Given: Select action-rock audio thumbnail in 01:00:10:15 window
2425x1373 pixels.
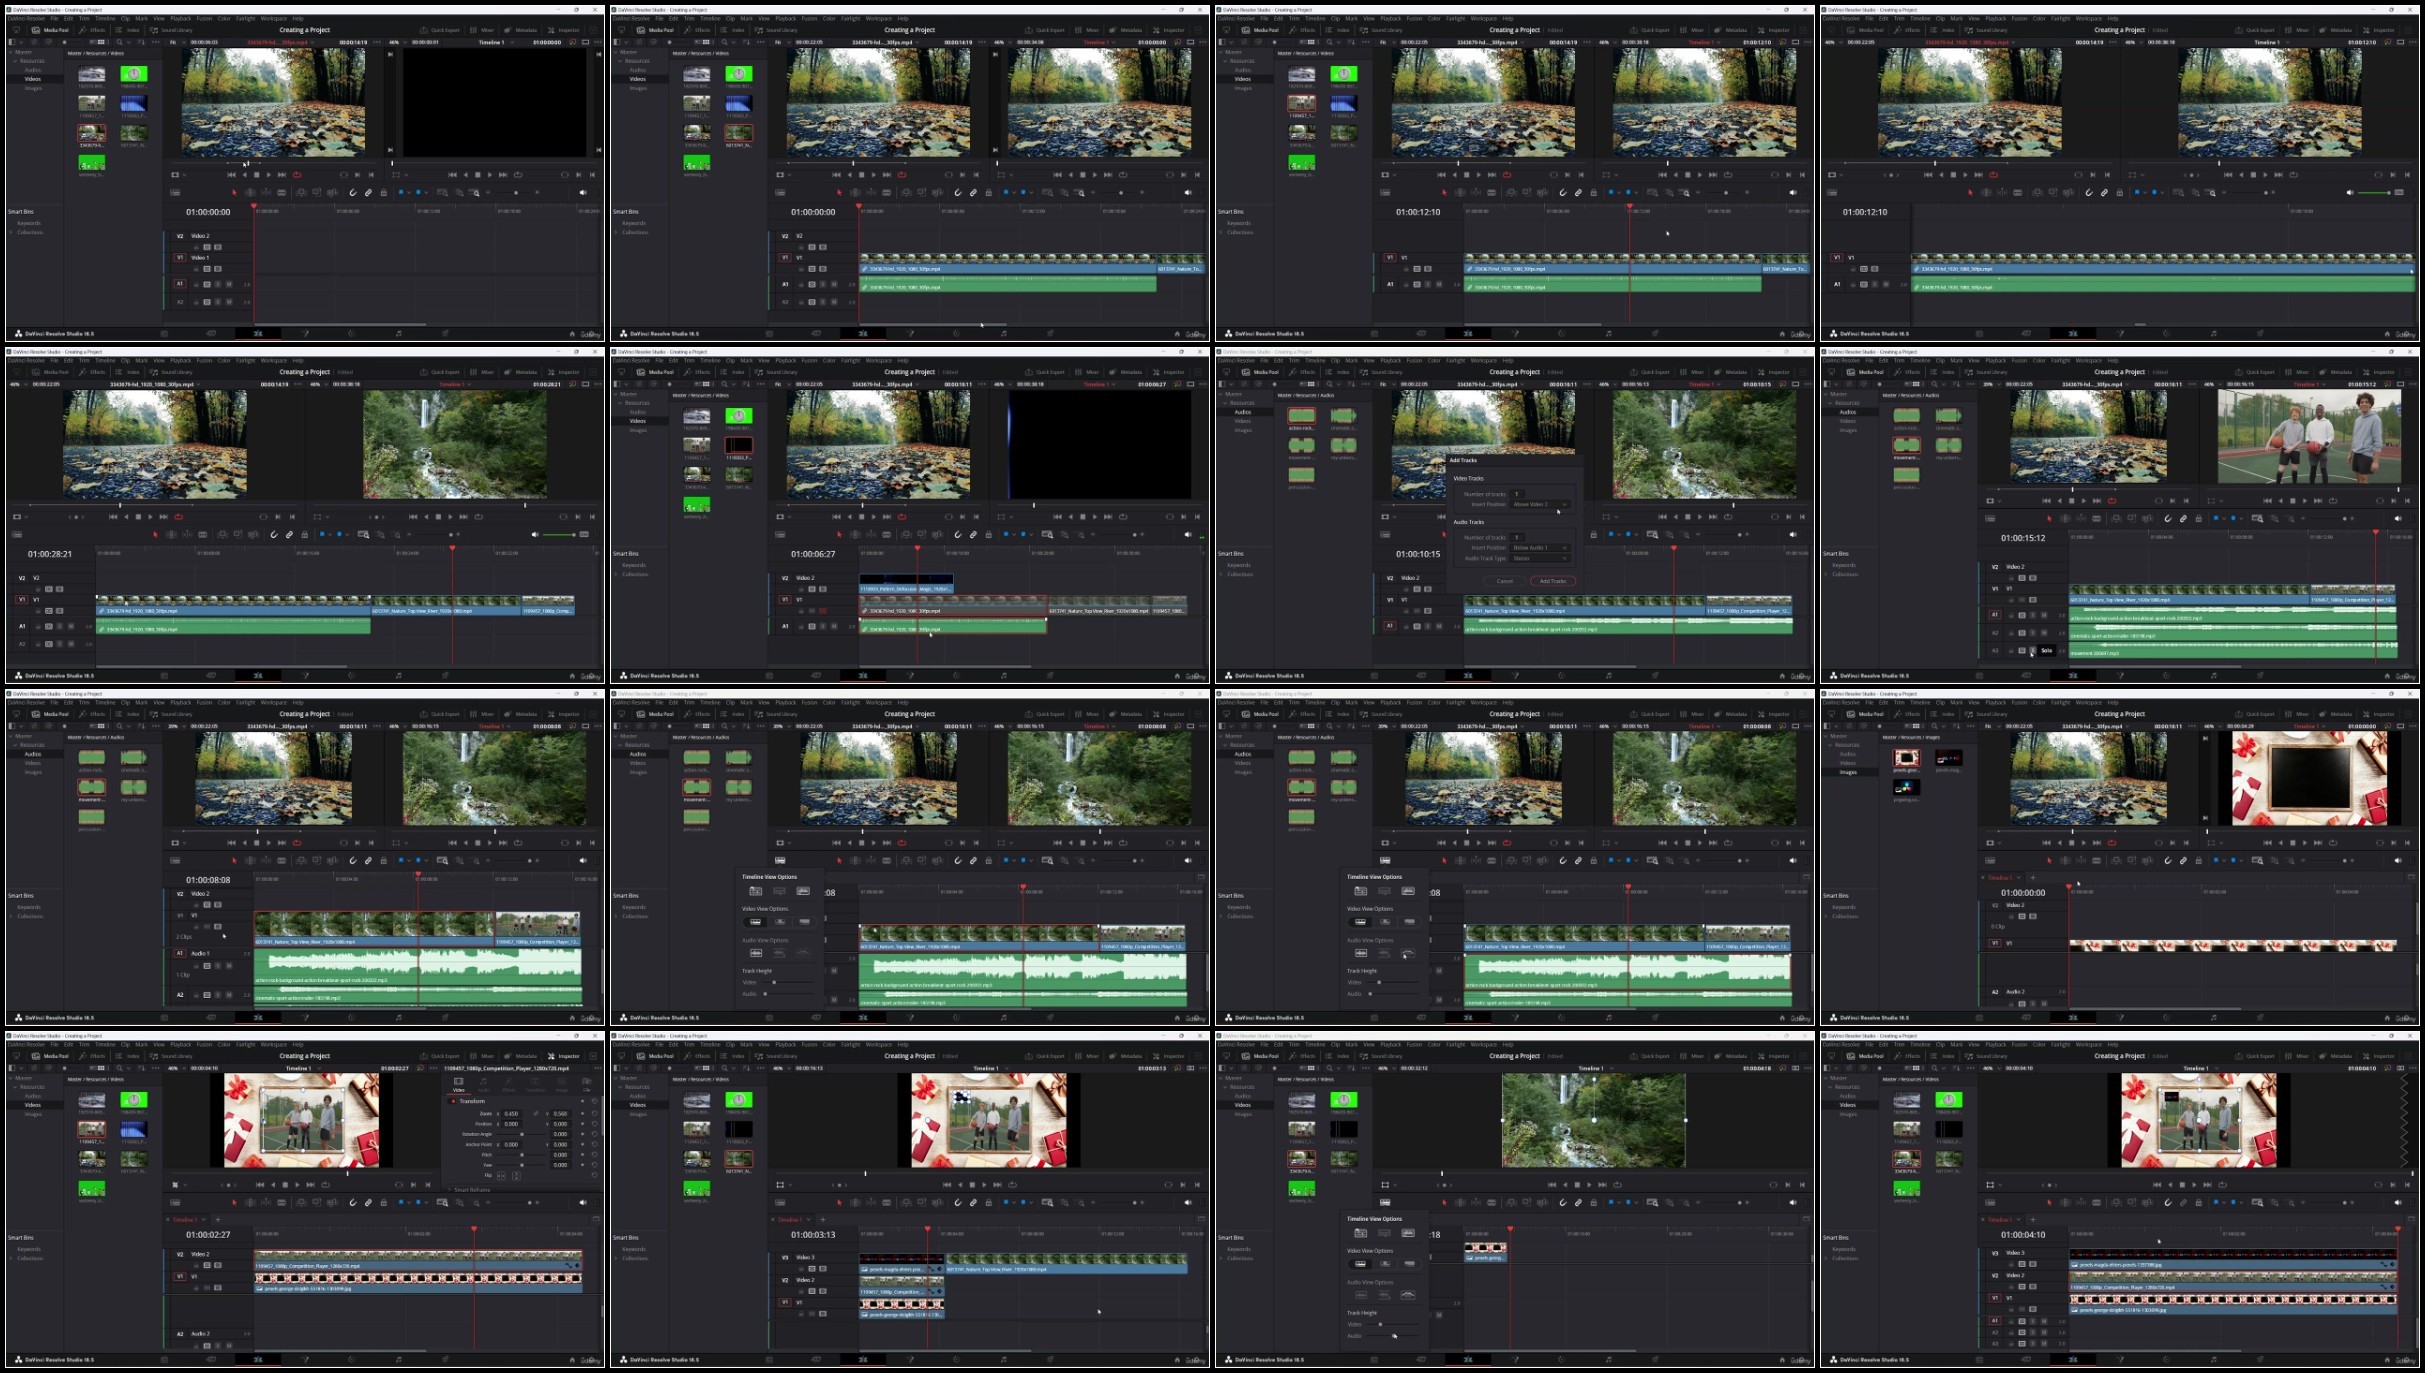Looking at the screenshot, I should (x=1301, y=416).
